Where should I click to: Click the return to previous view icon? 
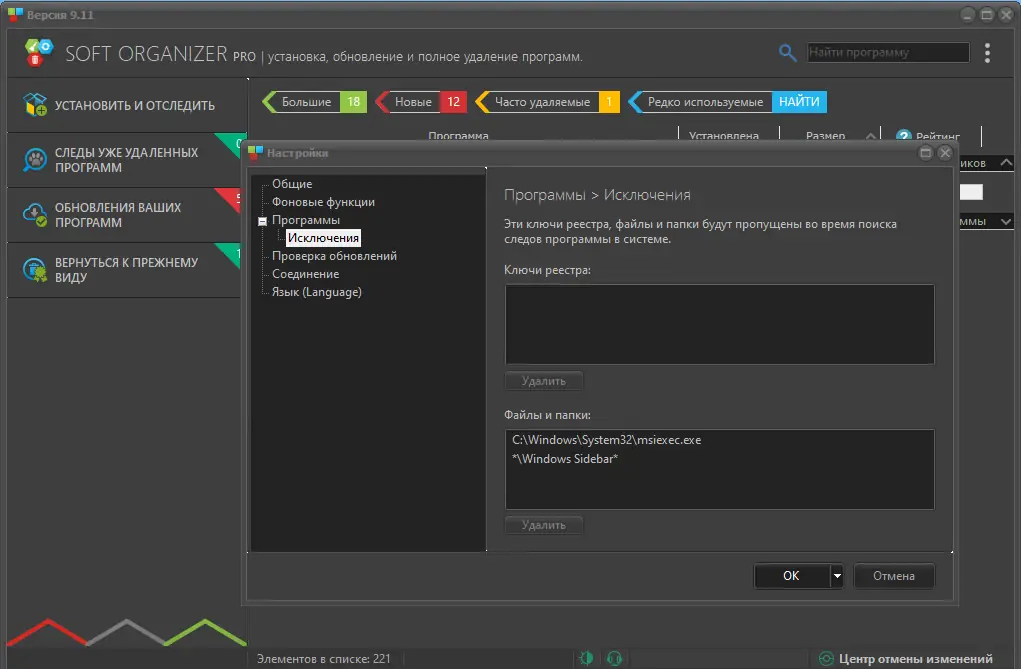tap(35, 270)
